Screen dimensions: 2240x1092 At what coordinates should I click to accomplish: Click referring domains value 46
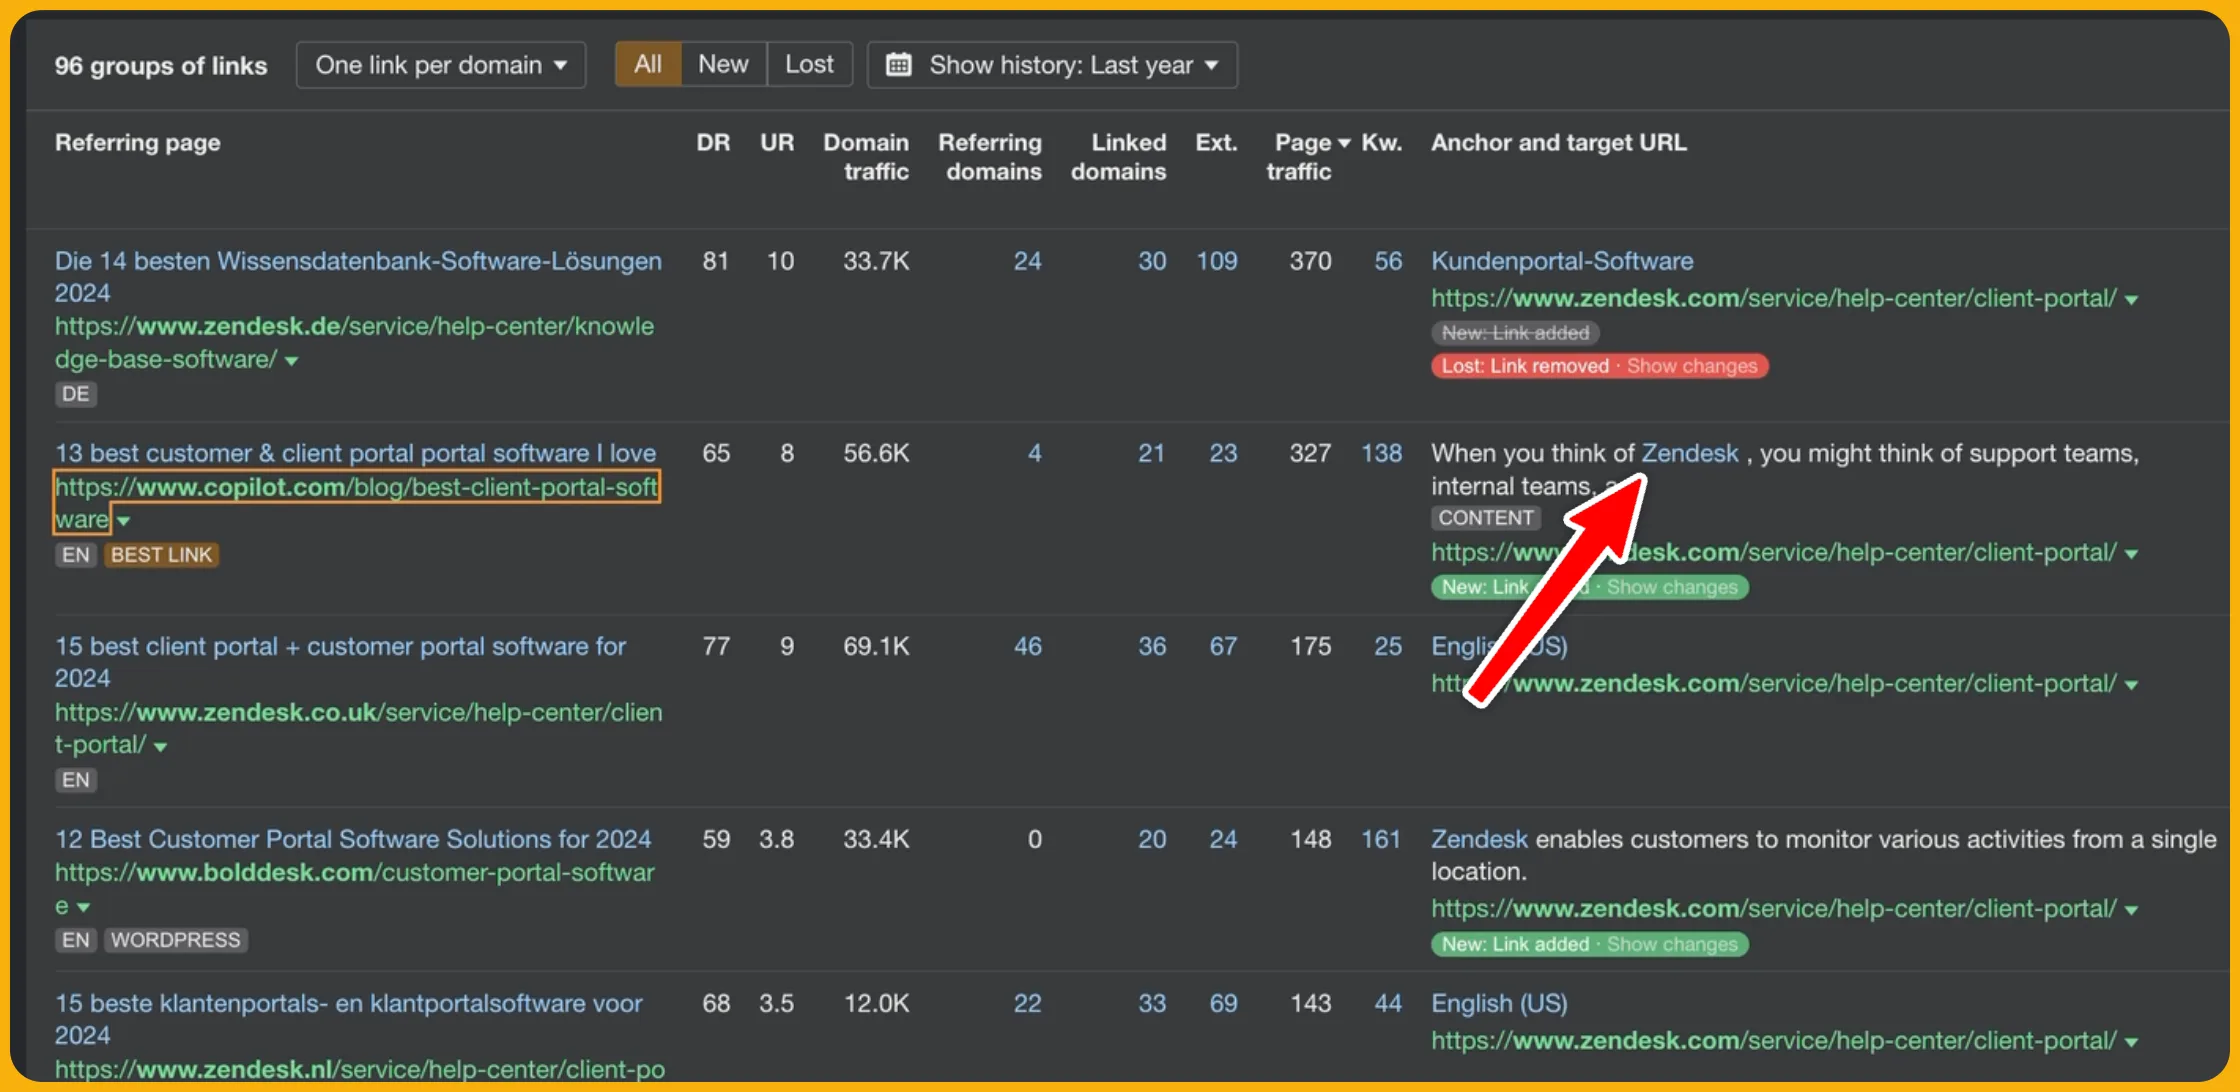point(1027,646)
